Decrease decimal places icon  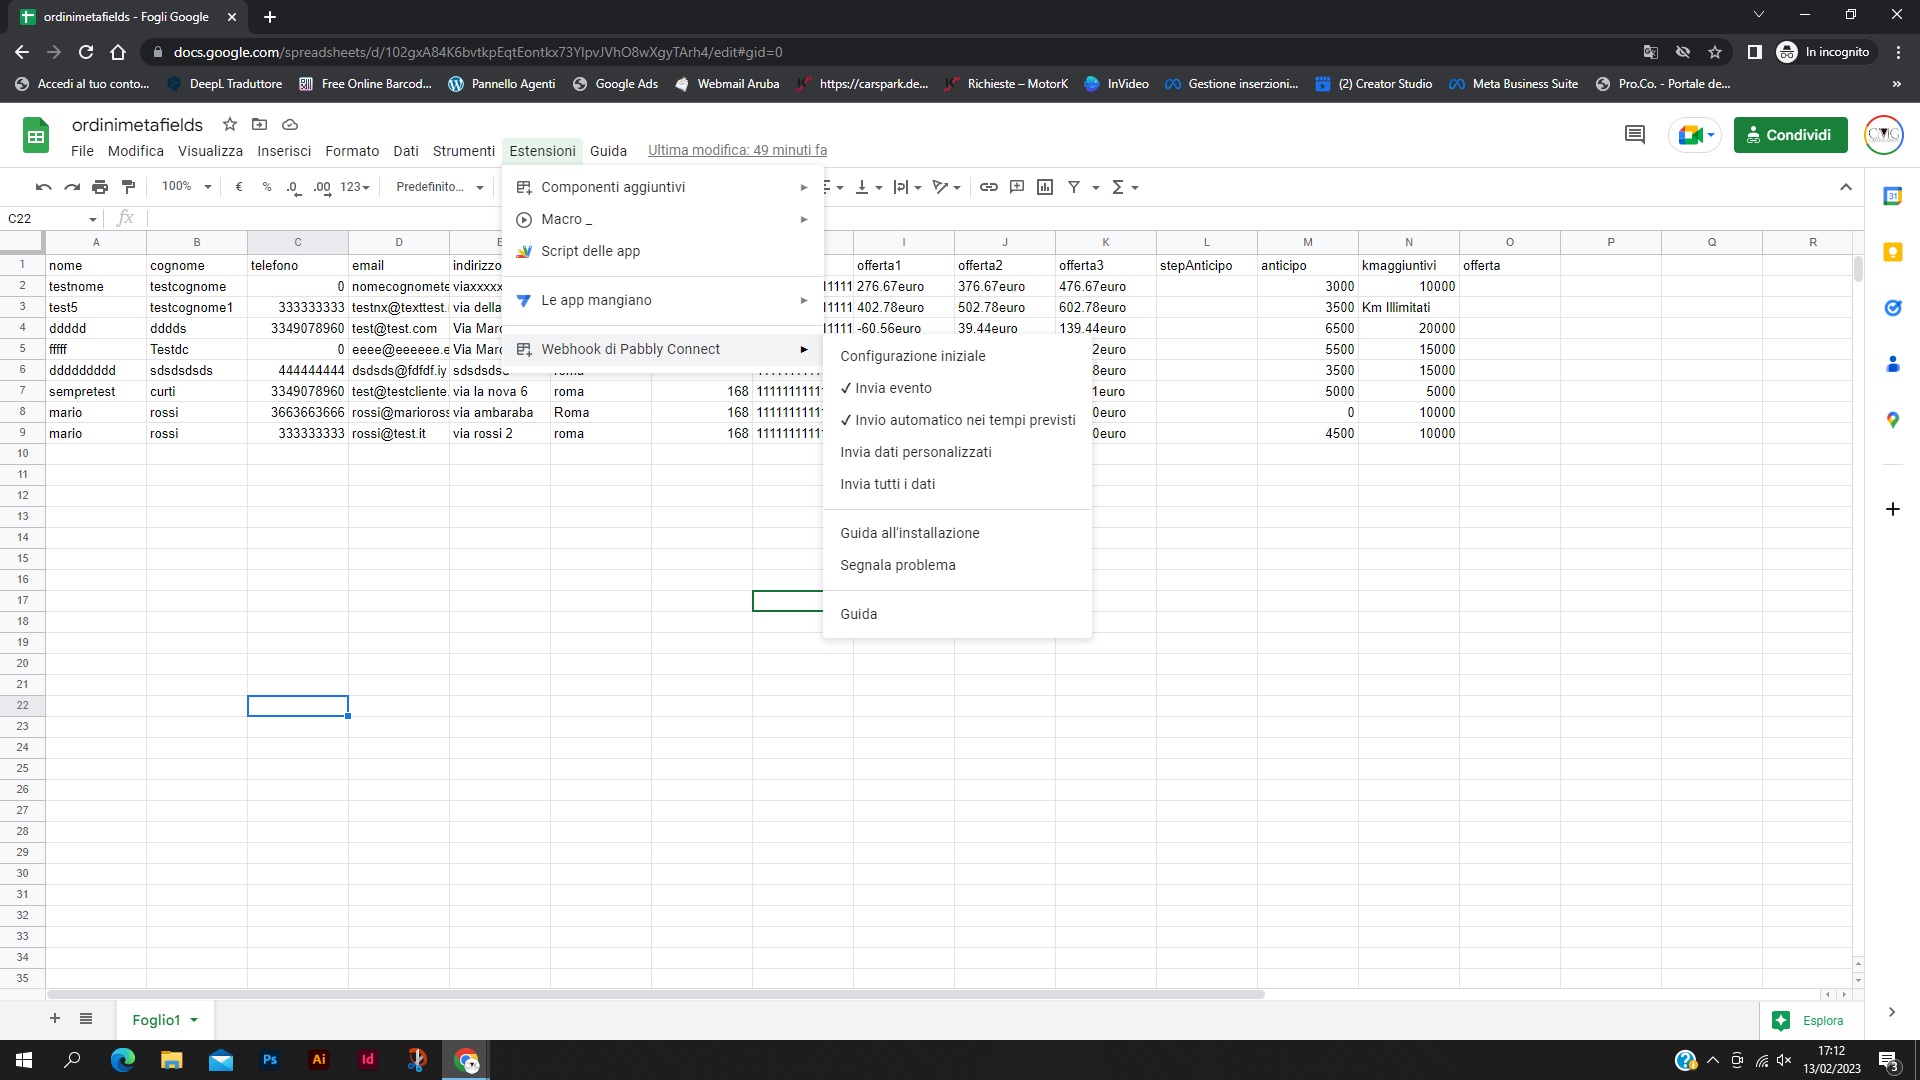pyautogui.click(x=293, y=187)
